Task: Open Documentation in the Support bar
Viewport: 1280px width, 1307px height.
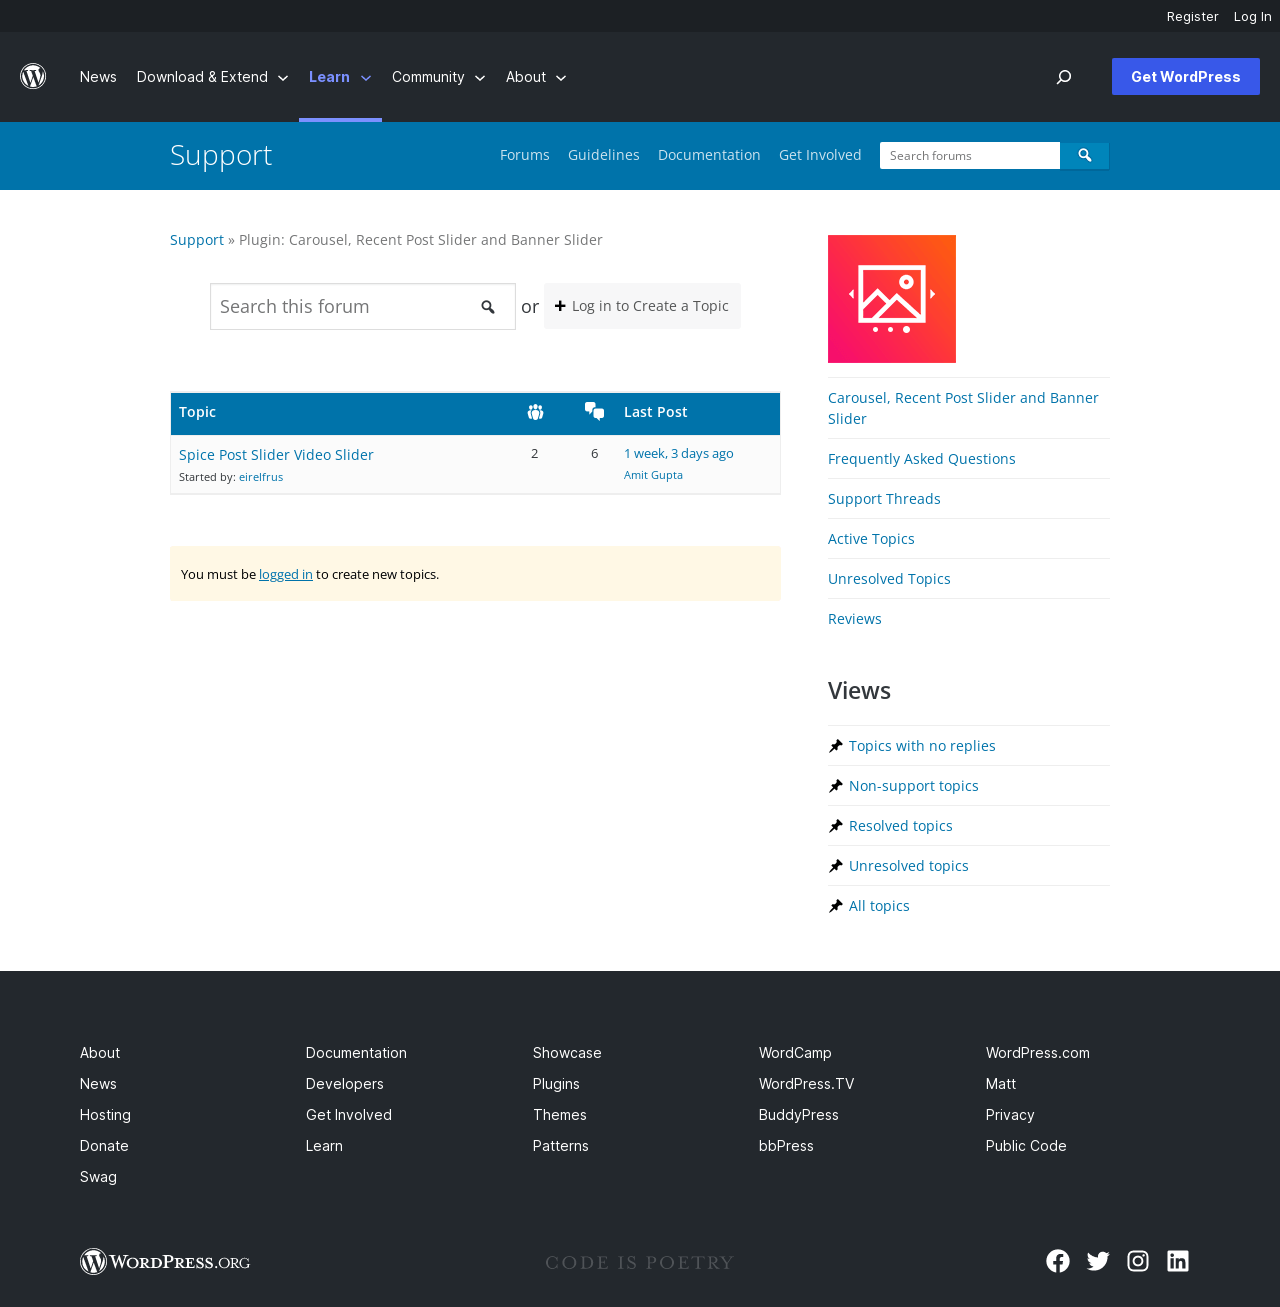Action: pos(709,155)
